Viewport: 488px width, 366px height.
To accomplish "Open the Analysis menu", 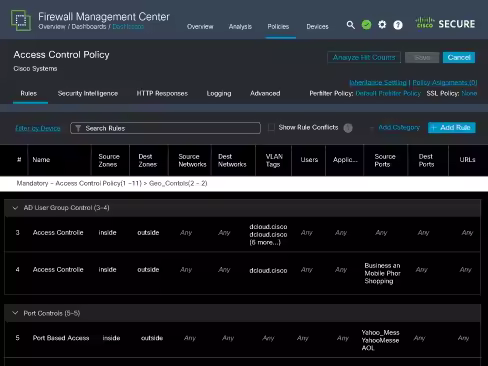I will point(240,27).
